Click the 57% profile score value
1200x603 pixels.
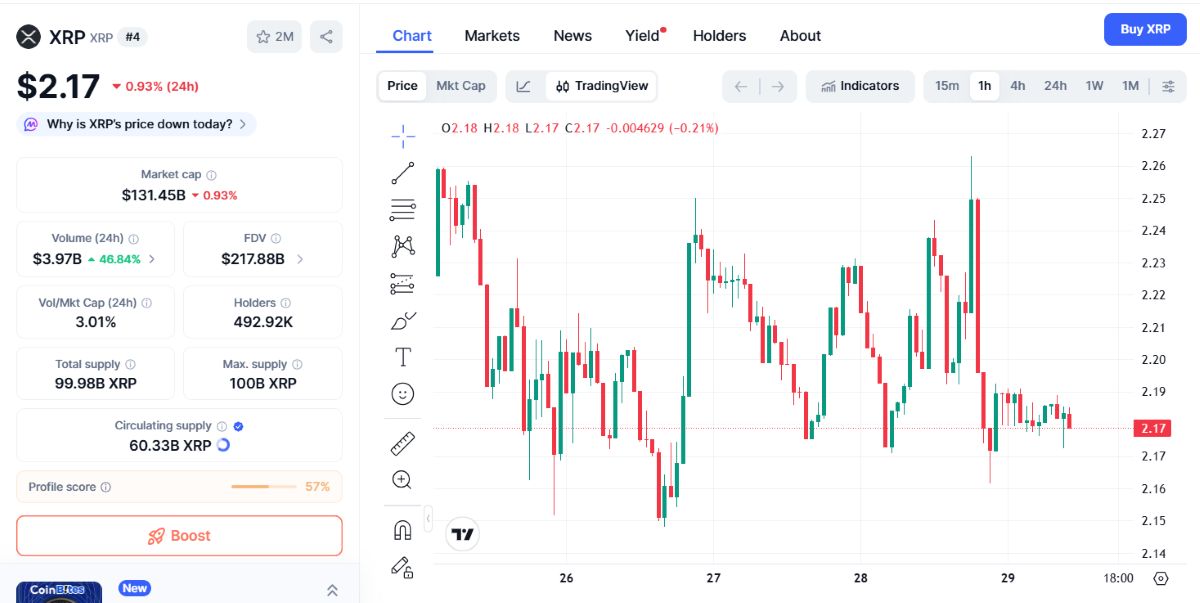pos(317,487)
